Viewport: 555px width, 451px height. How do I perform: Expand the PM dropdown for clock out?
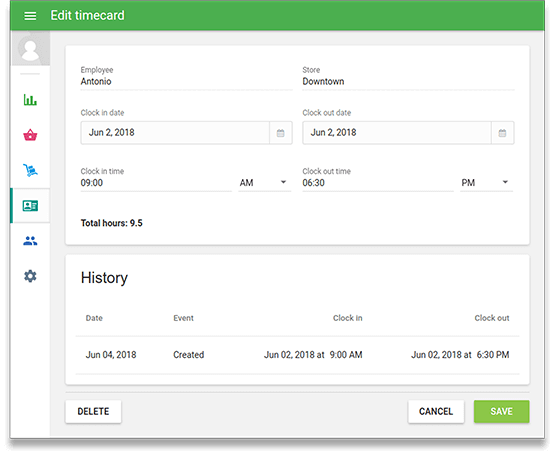(486, 183)
